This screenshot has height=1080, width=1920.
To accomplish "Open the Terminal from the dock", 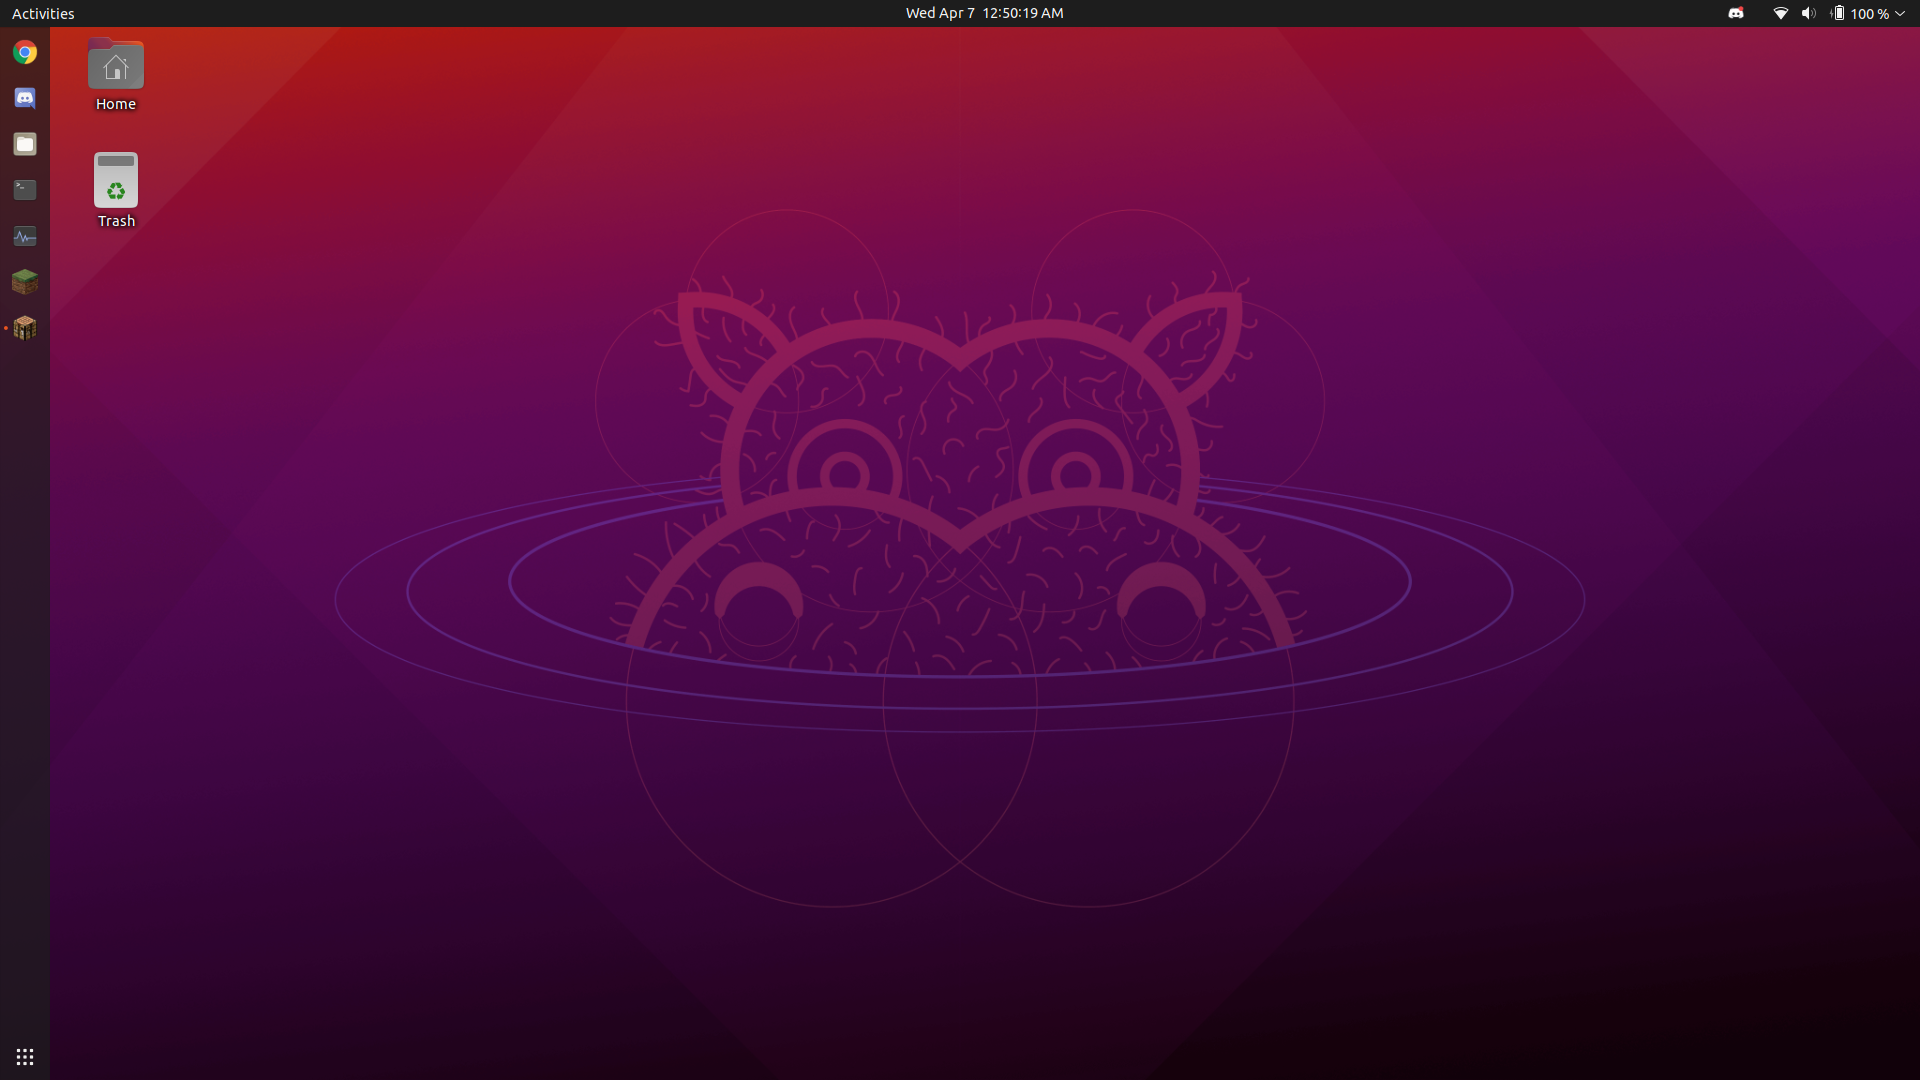I will pyautogui.click(x=25, y=190).
